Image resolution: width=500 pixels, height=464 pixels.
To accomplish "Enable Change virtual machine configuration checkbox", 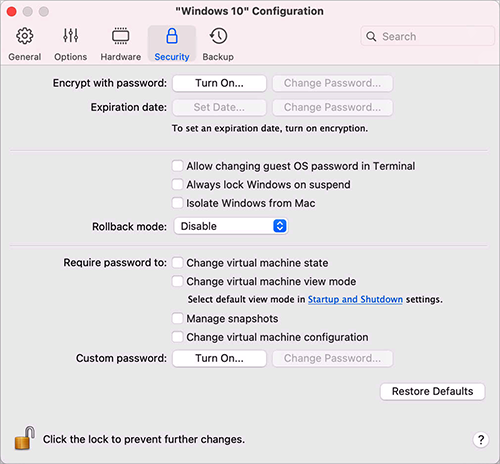I will 177,337.
